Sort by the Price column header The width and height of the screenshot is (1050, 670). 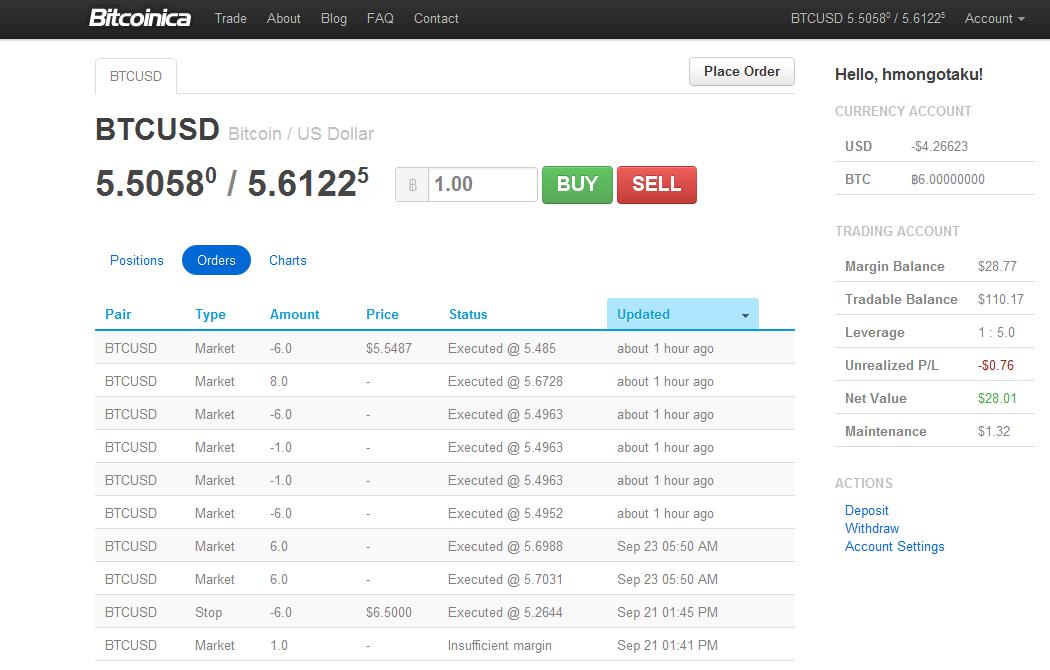382,315
